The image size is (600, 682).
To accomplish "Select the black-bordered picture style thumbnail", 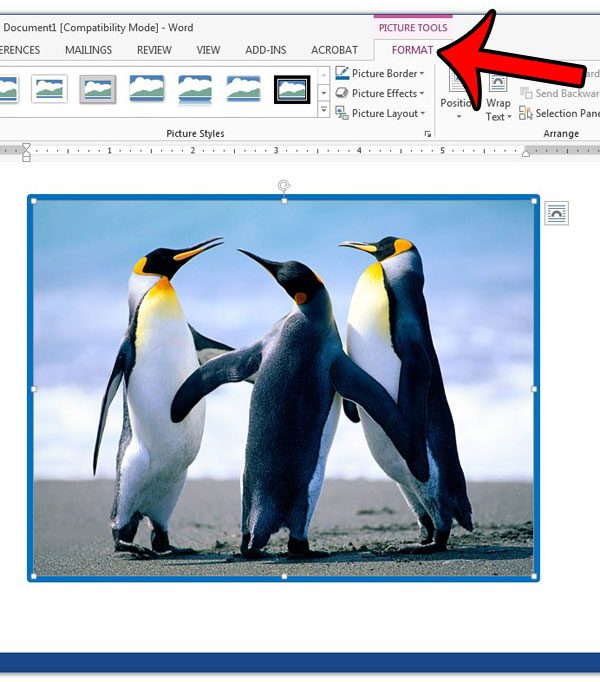I will [292, 89].
